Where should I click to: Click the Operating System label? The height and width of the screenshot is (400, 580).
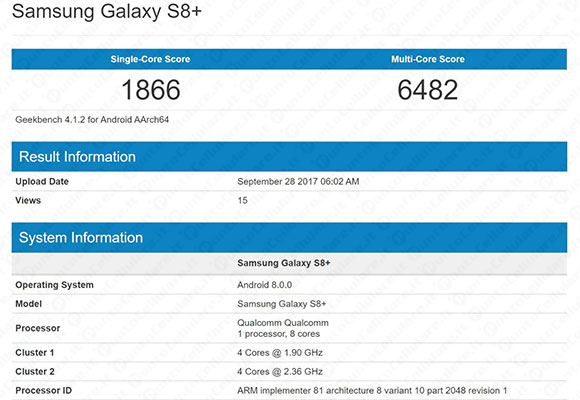pyautogui.click(x=54, y=285)
